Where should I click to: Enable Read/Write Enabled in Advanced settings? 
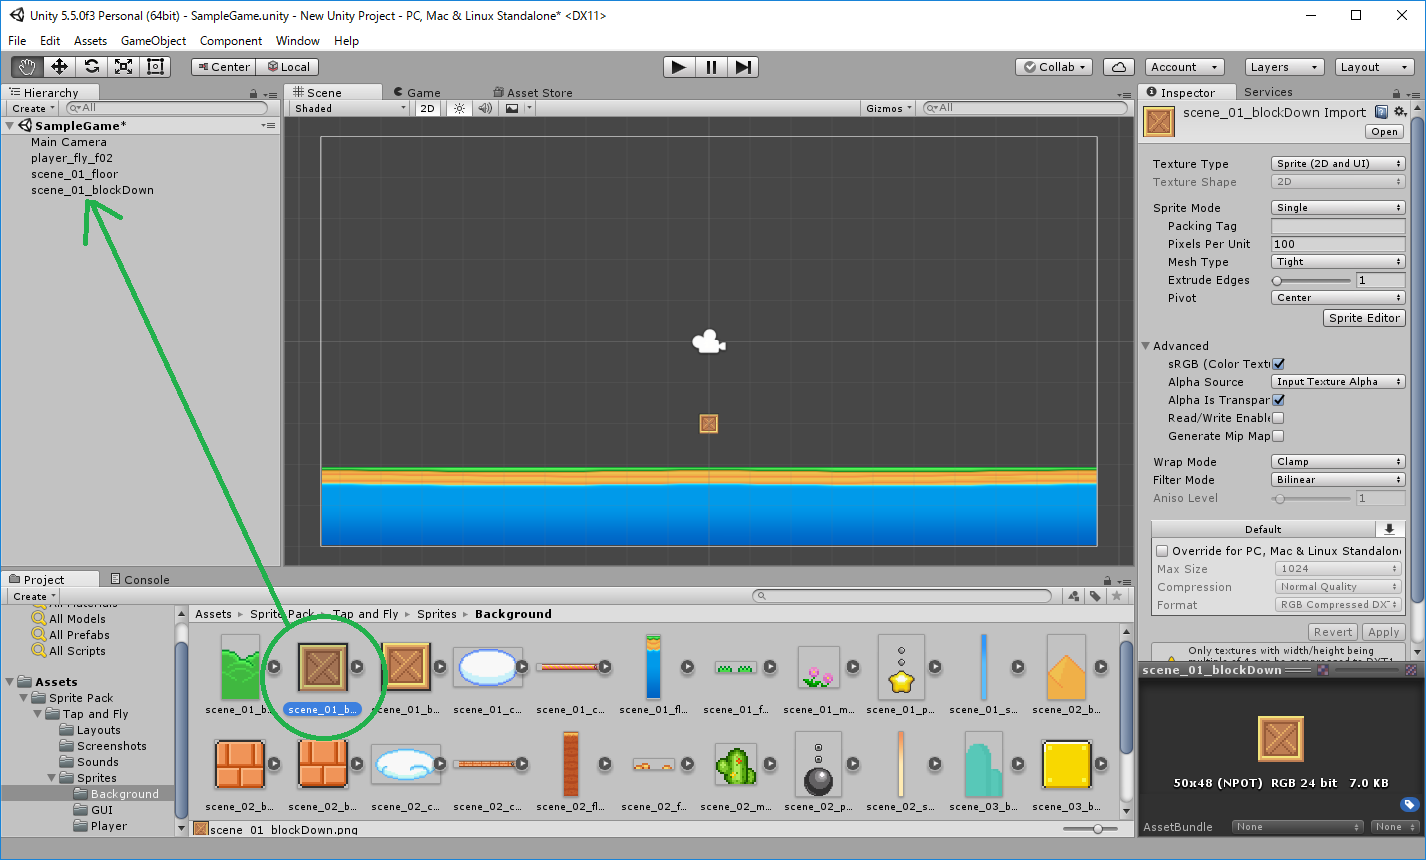(x=1278, y=417)
